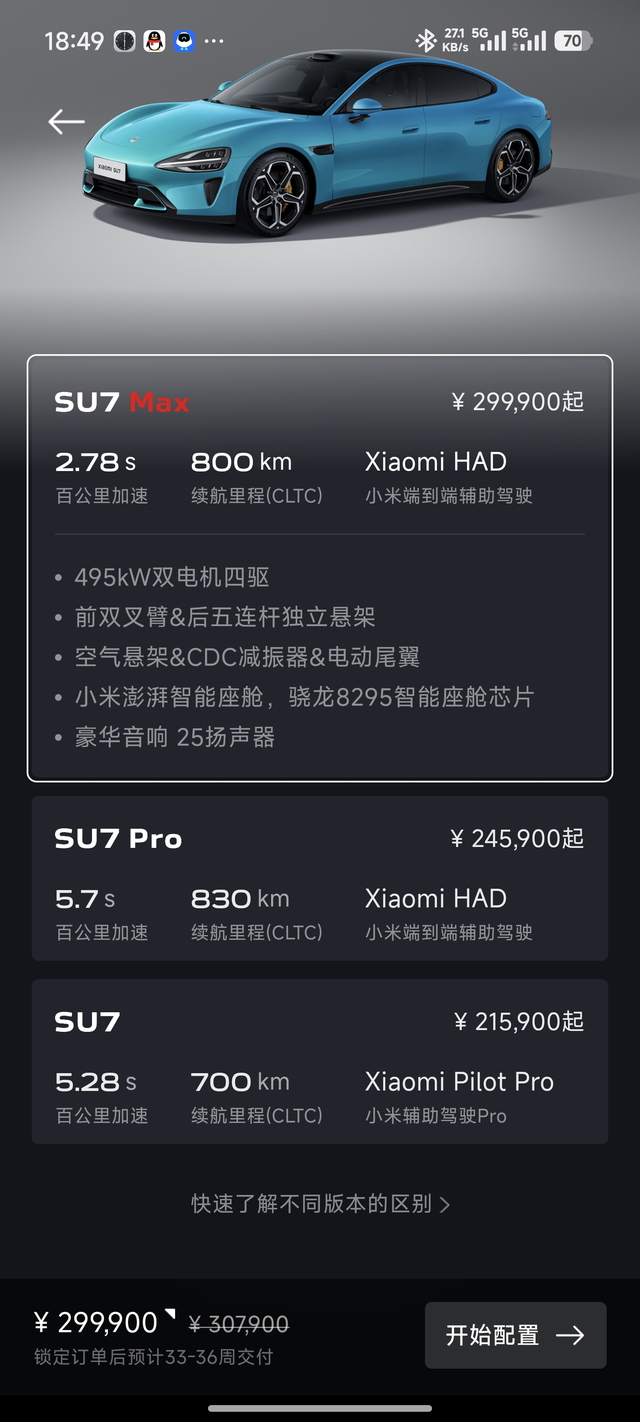Tap the back arrow icon
This screenshot has width=640, height=1422.
(x=66, y=122)
